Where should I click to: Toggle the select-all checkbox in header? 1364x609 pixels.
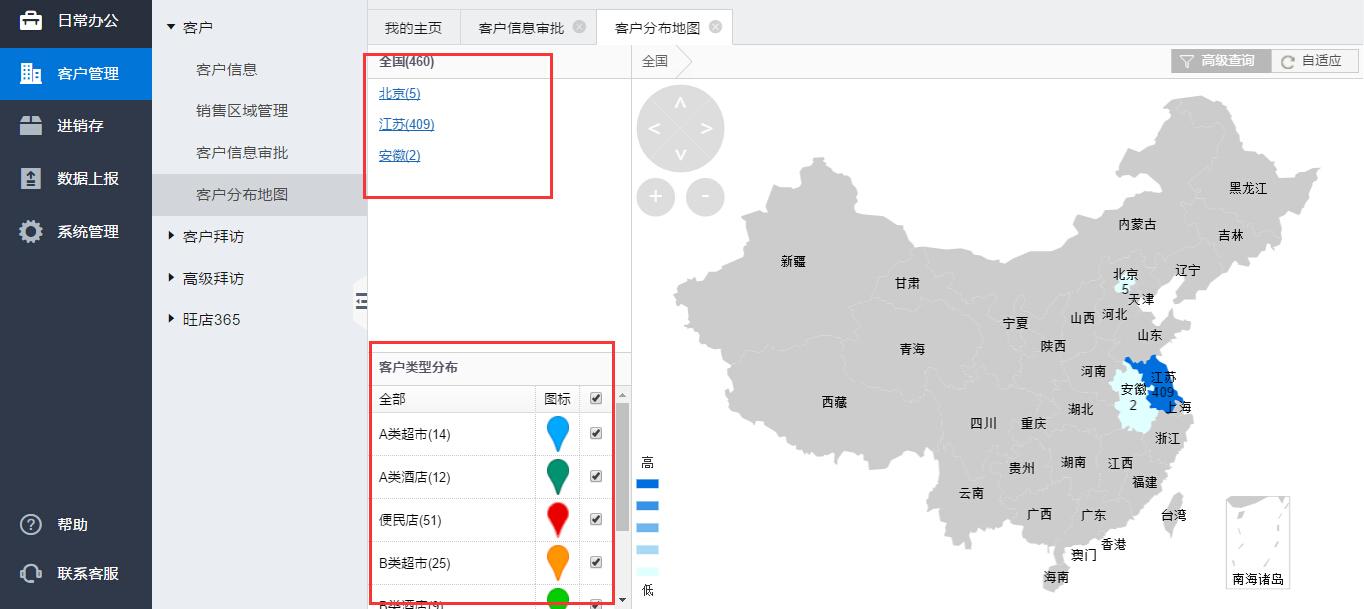click(596, 398)
